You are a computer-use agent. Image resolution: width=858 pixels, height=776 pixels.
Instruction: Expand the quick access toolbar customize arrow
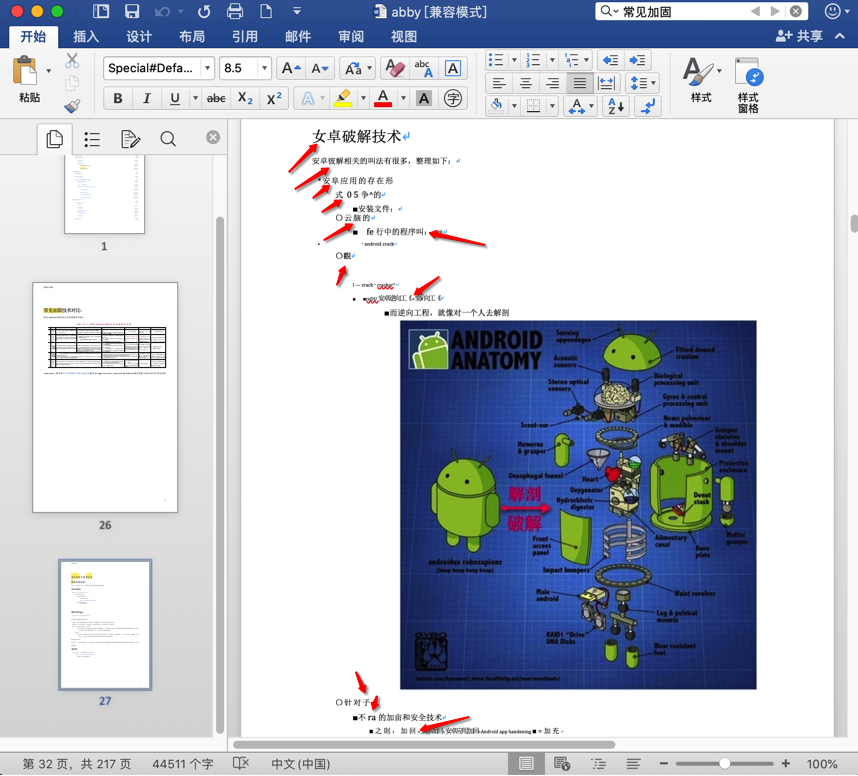[297, 10]
